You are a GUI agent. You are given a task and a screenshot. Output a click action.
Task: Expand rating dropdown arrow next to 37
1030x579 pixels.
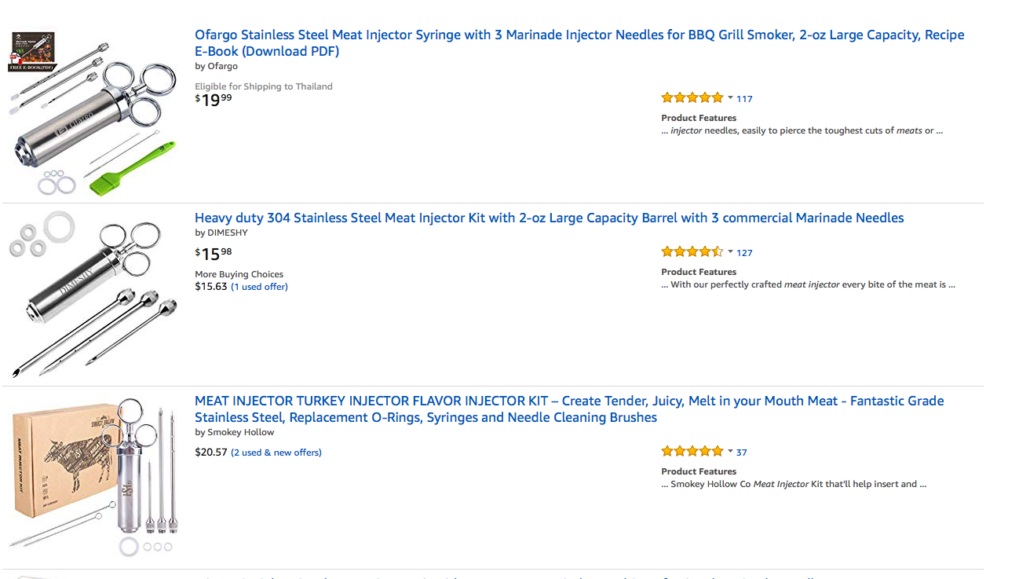730,452
